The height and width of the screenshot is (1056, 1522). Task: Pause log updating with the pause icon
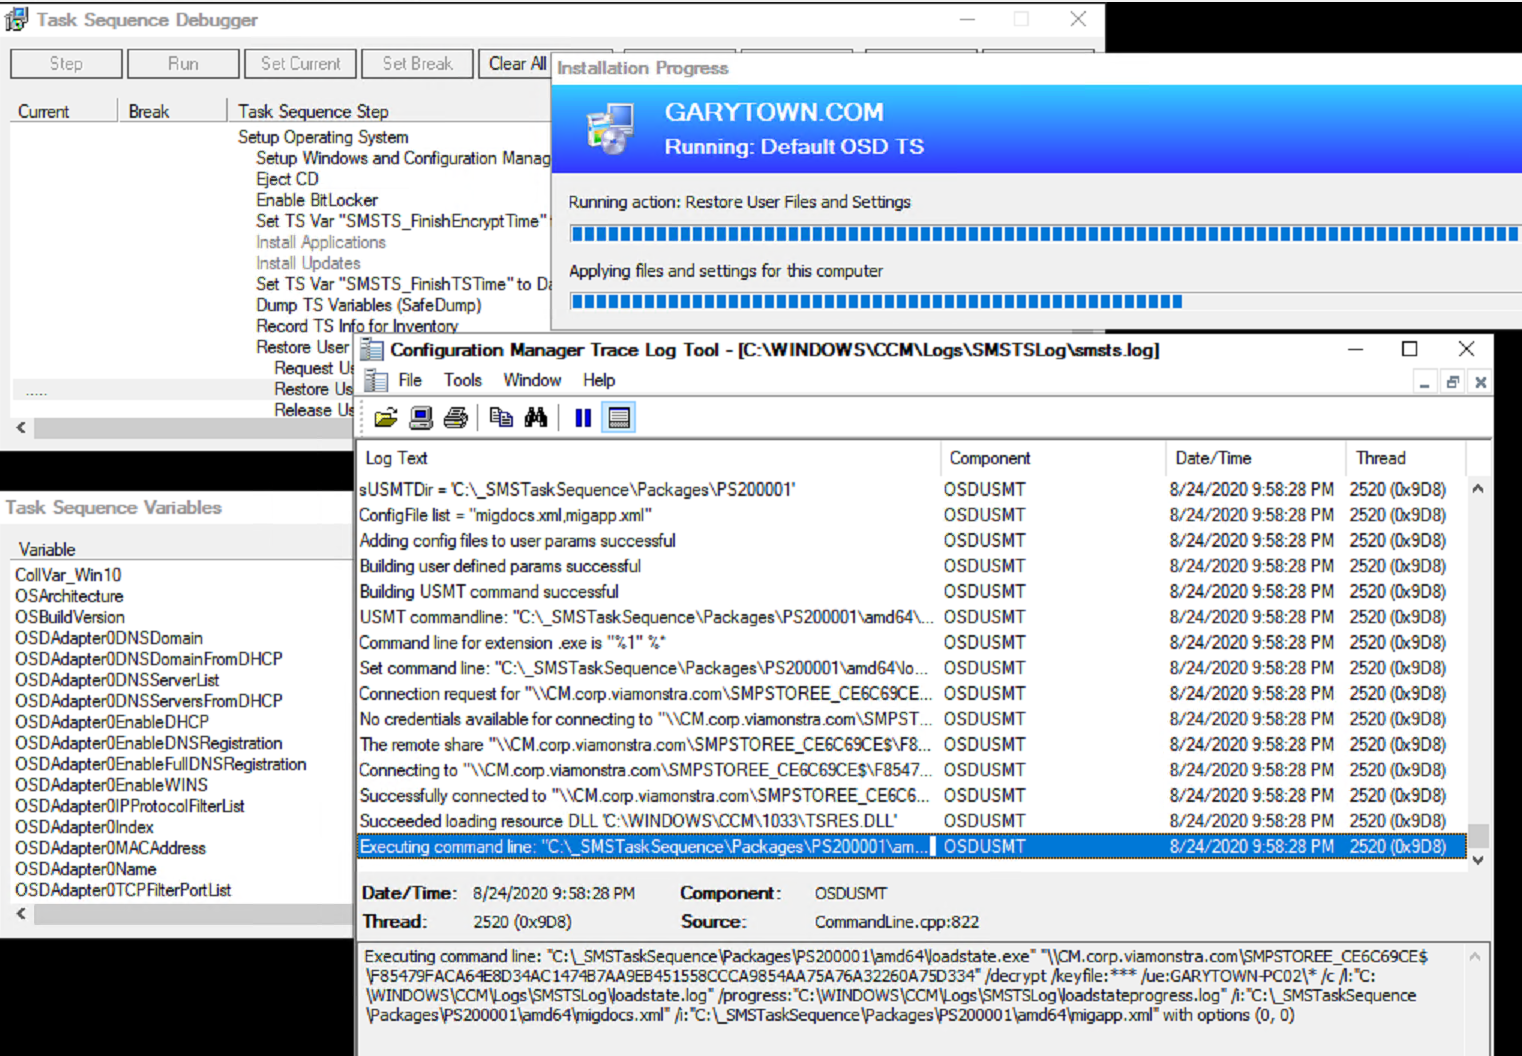(583, 418)
